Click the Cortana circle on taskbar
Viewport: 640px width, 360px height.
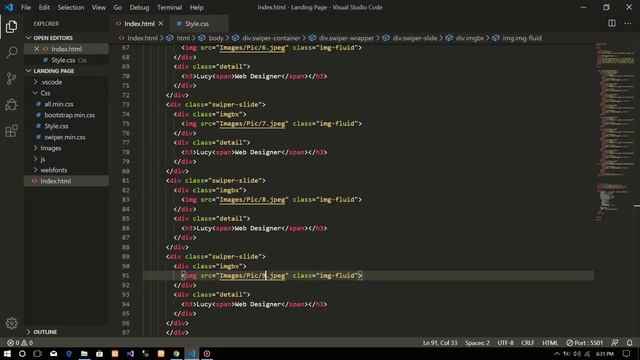click(22, 354)
